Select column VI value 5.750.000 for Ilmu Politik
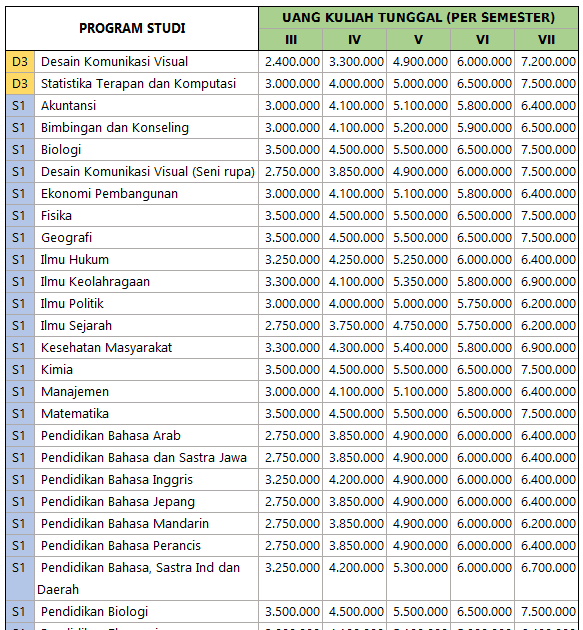 [484, 304]
